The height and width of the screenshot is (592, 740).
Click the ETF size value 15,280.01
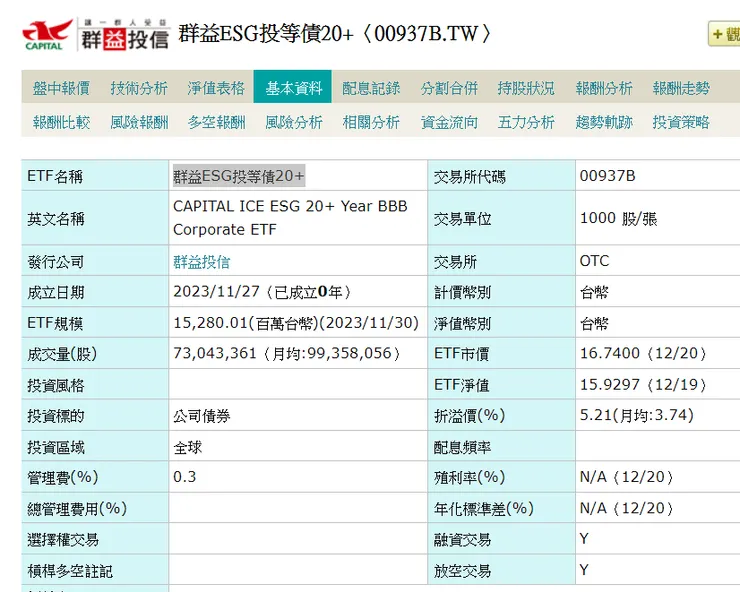[210, 323]
